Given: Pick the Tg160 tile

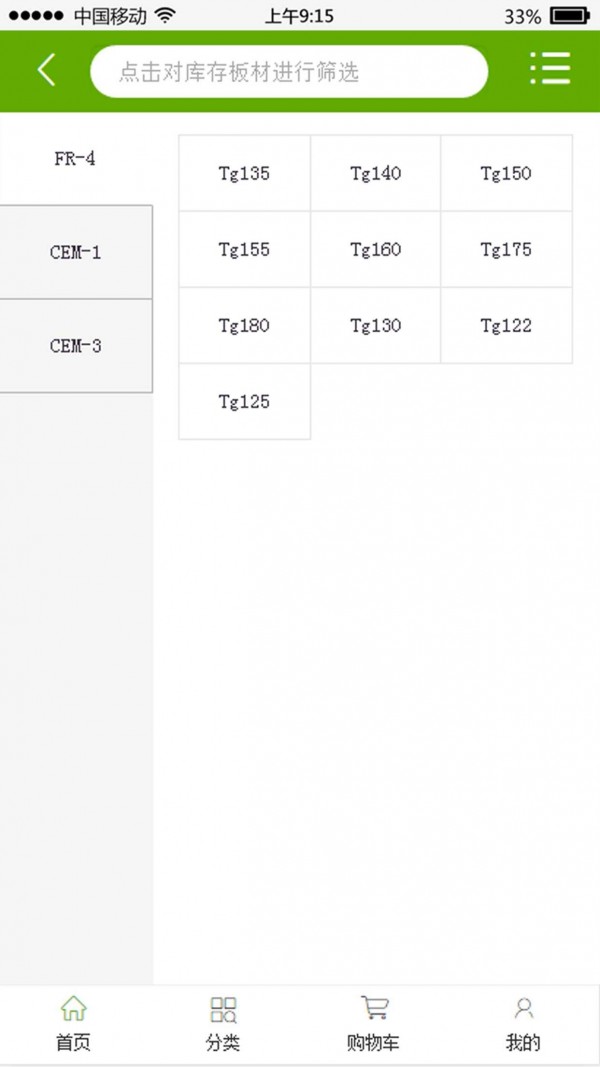Looking at the screenshot, I should tap(375, 249).
